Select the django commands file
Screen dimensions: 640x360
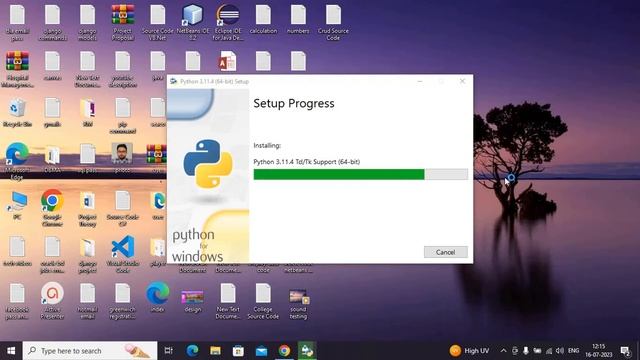(x=52, y=22)
